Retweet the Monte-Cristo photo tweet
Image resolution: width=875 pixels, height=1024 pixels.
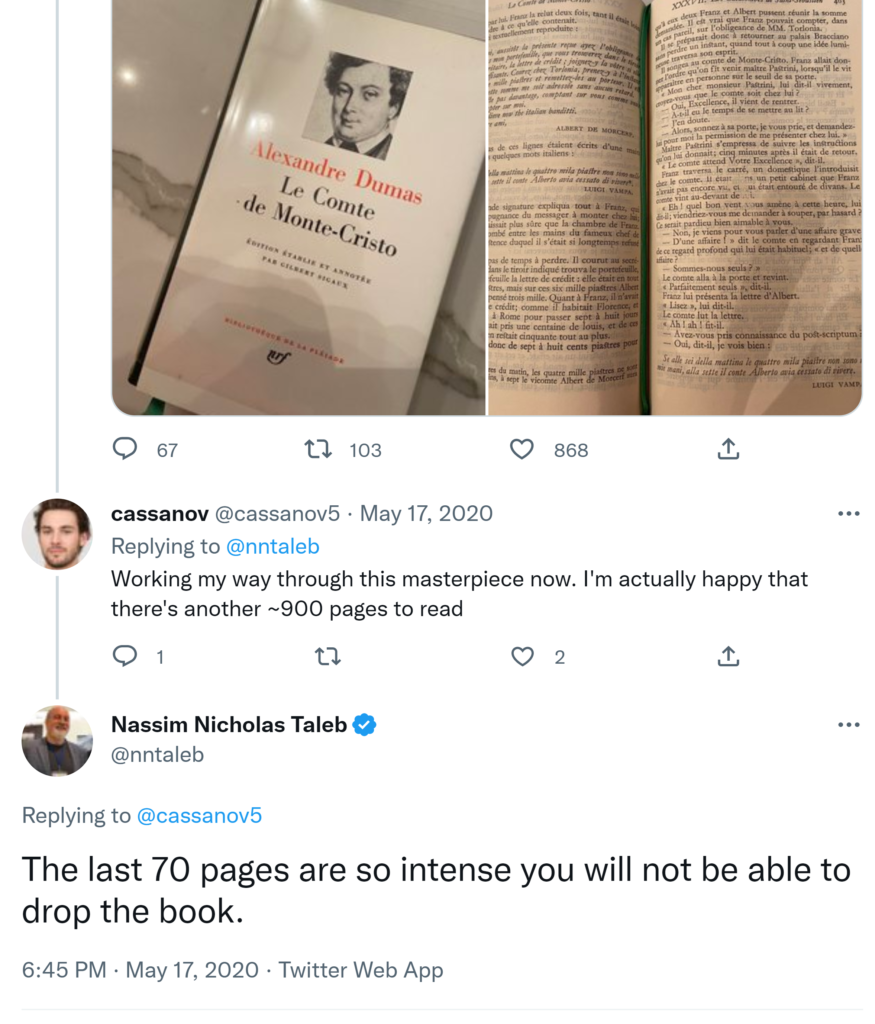[318, 449]
